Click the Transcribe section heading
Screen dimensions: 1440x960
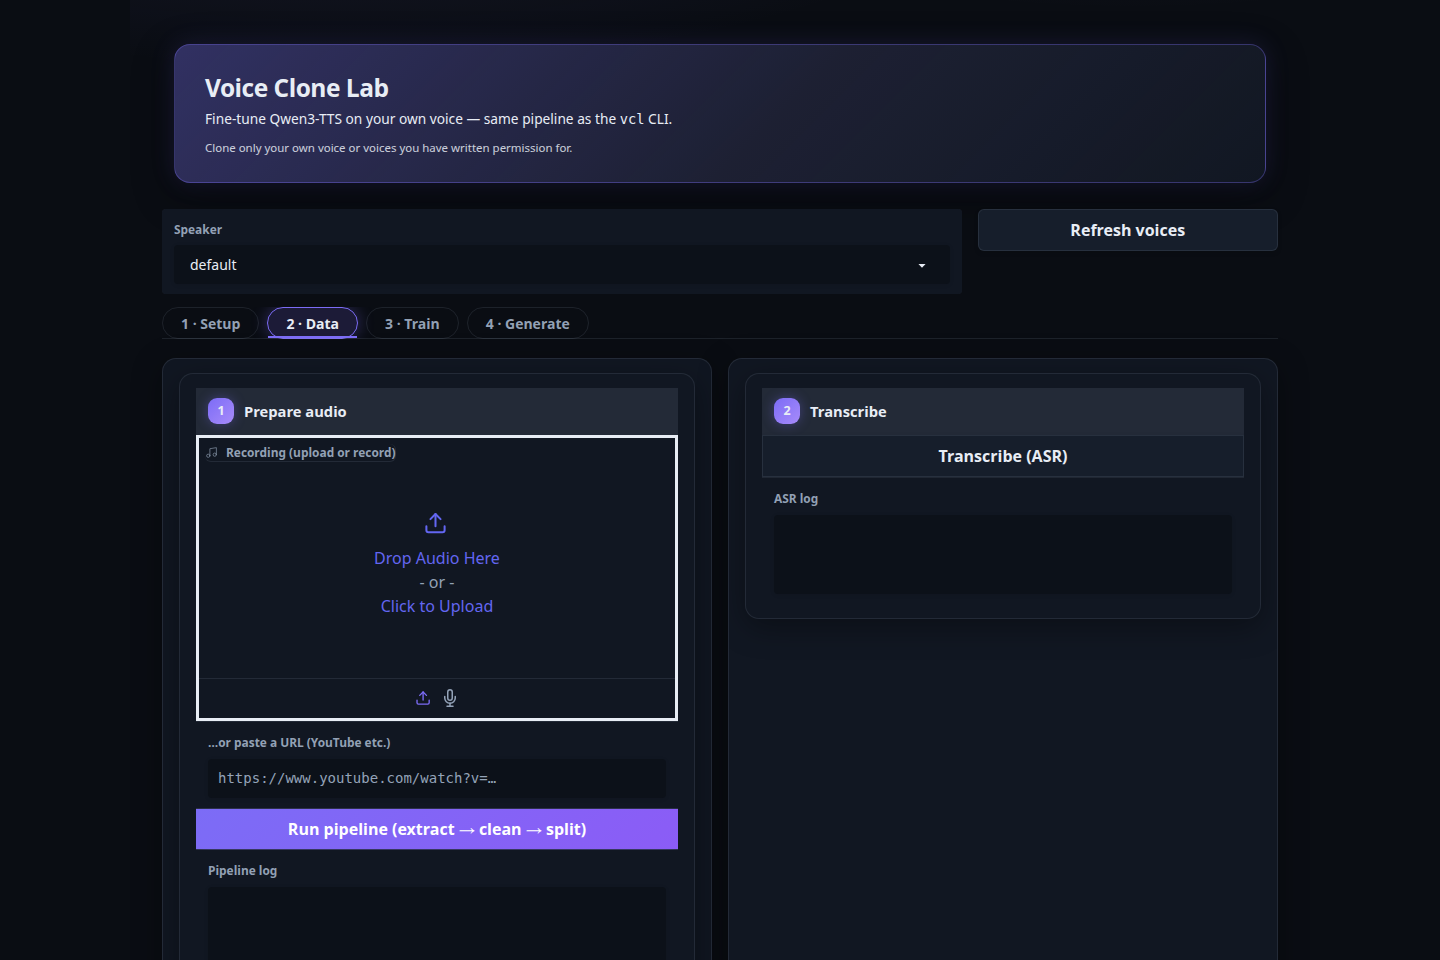pos(848,412)
